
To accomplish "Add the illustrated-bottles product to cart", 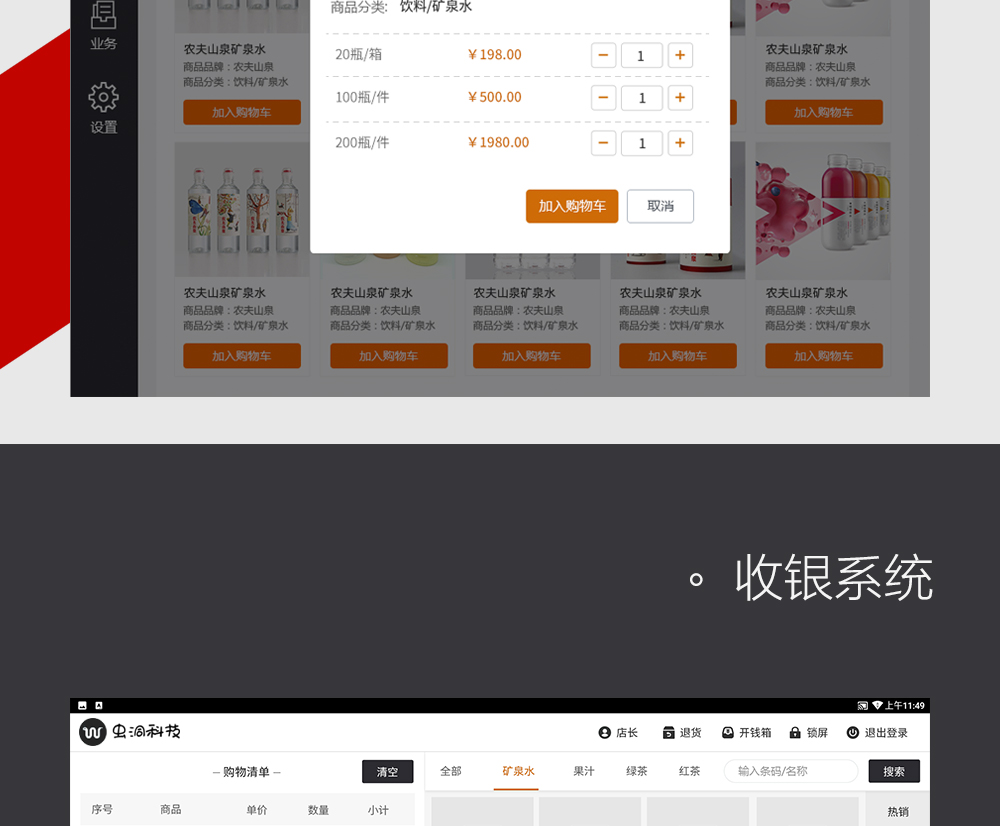I will coord(242,356).
